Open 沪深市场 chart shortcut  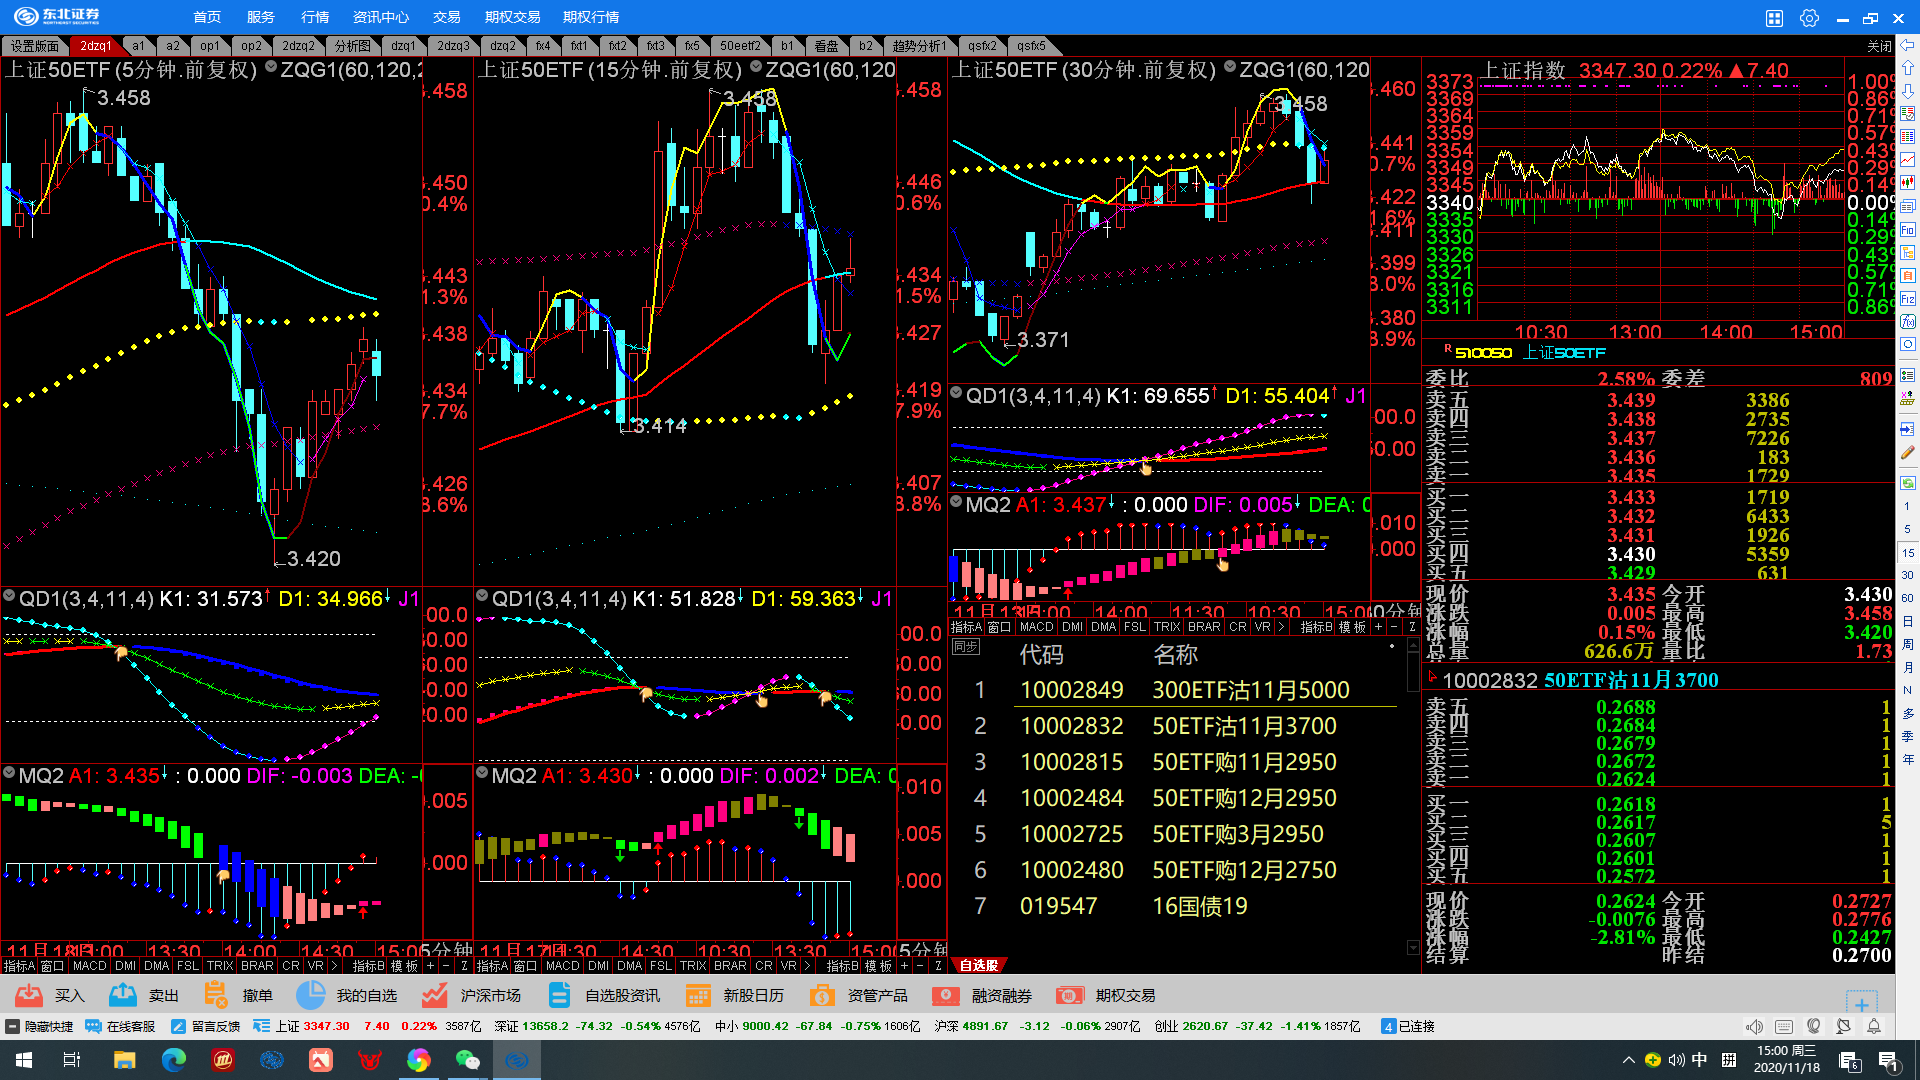[x=434, y=995]
